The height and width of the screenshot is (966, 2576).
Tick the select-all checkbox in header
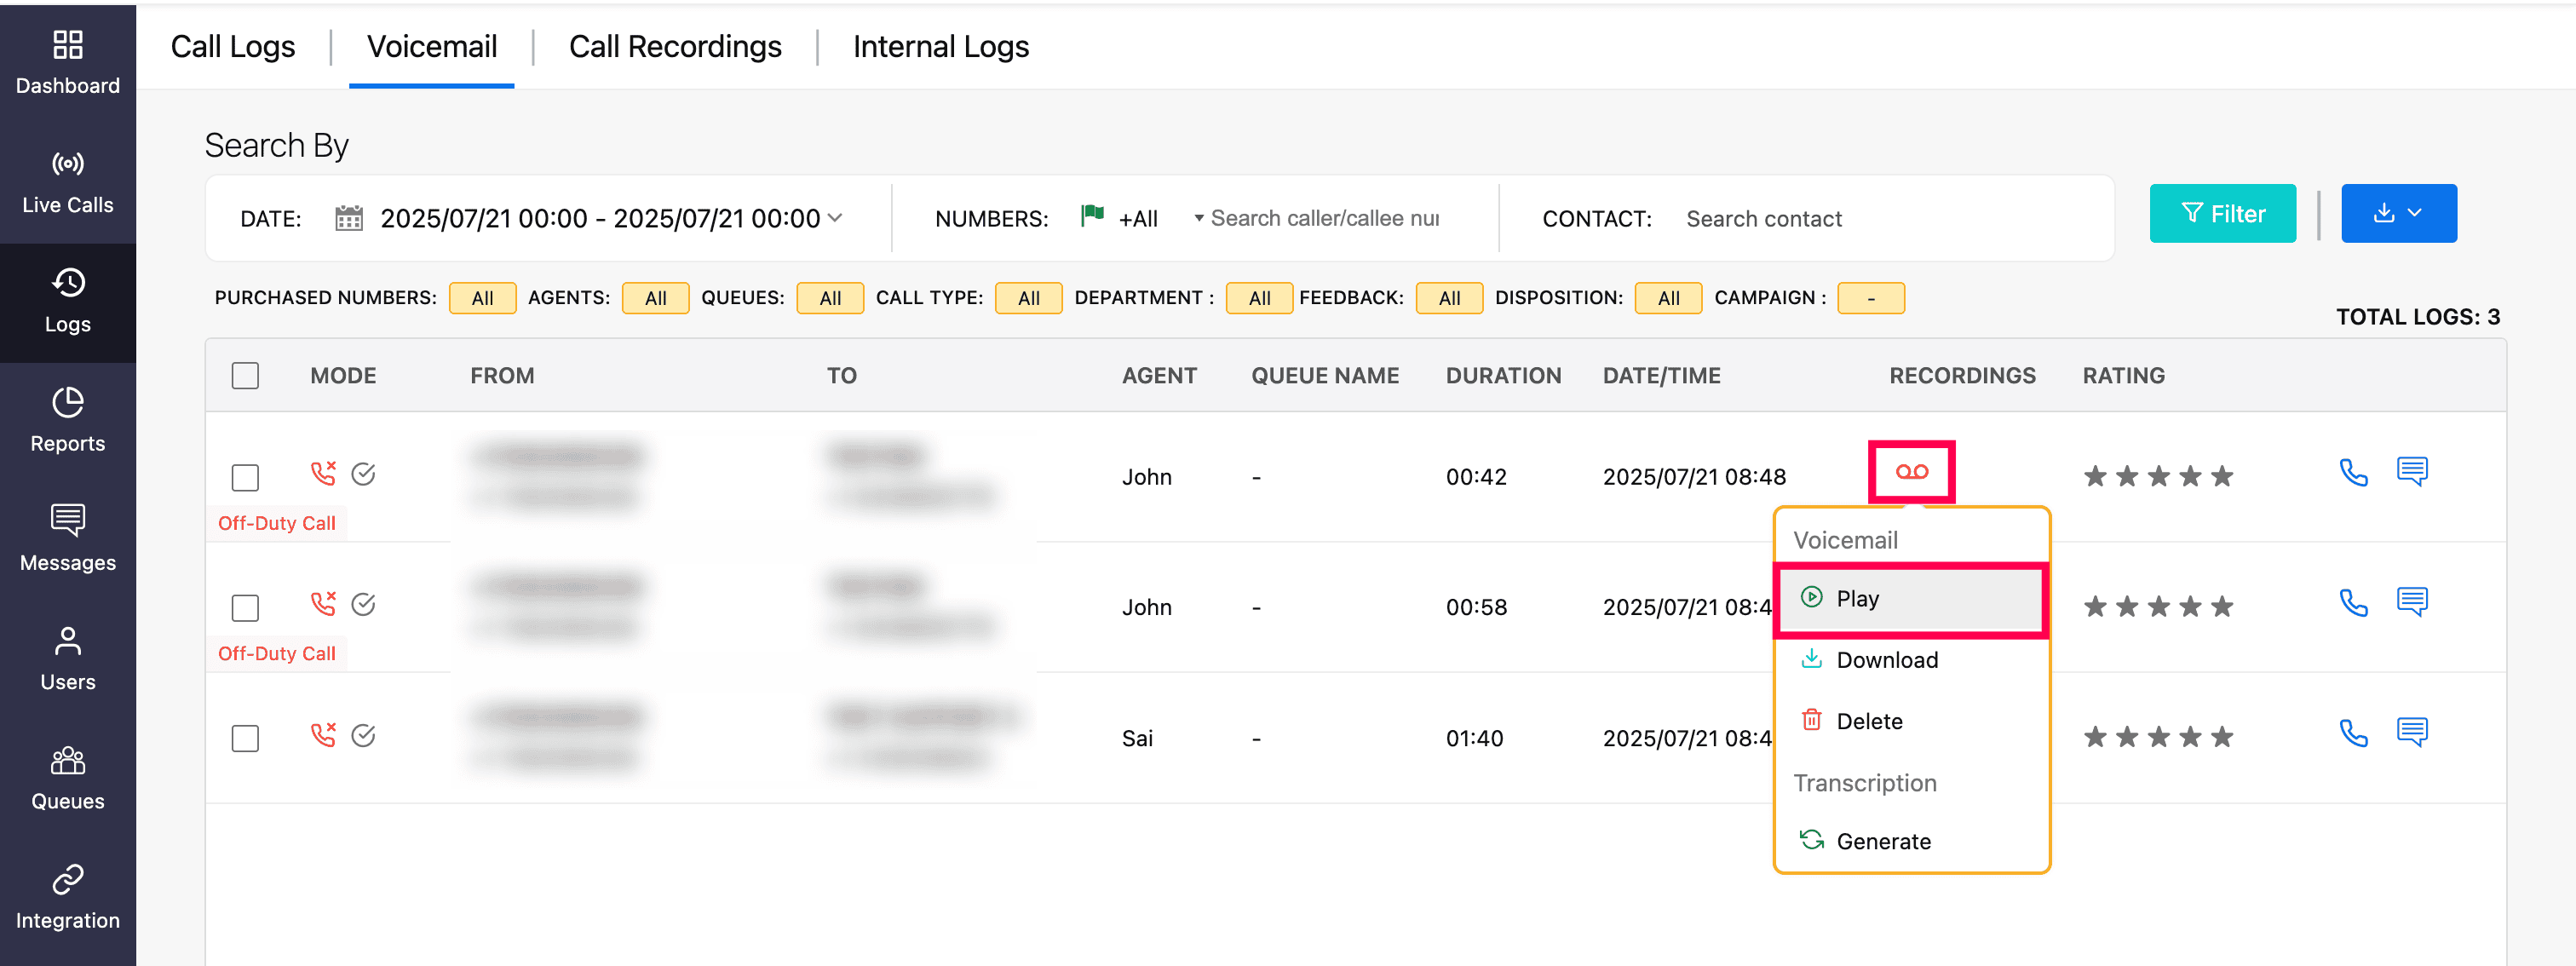(245, 376)
